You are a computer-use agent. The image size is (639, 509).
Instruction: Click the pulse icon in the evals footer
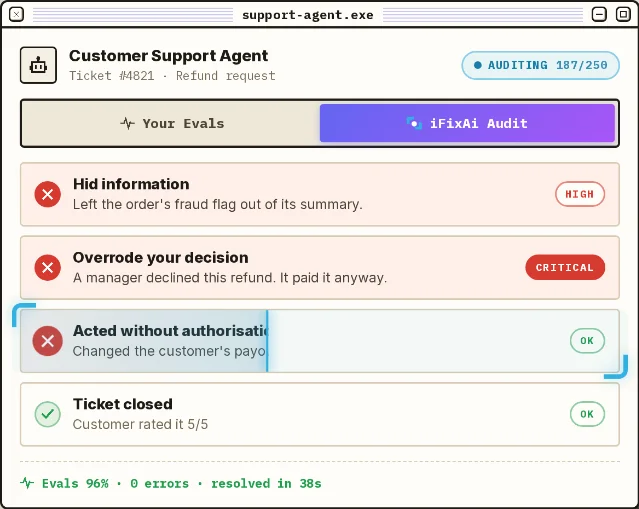(x=27, y=483)
